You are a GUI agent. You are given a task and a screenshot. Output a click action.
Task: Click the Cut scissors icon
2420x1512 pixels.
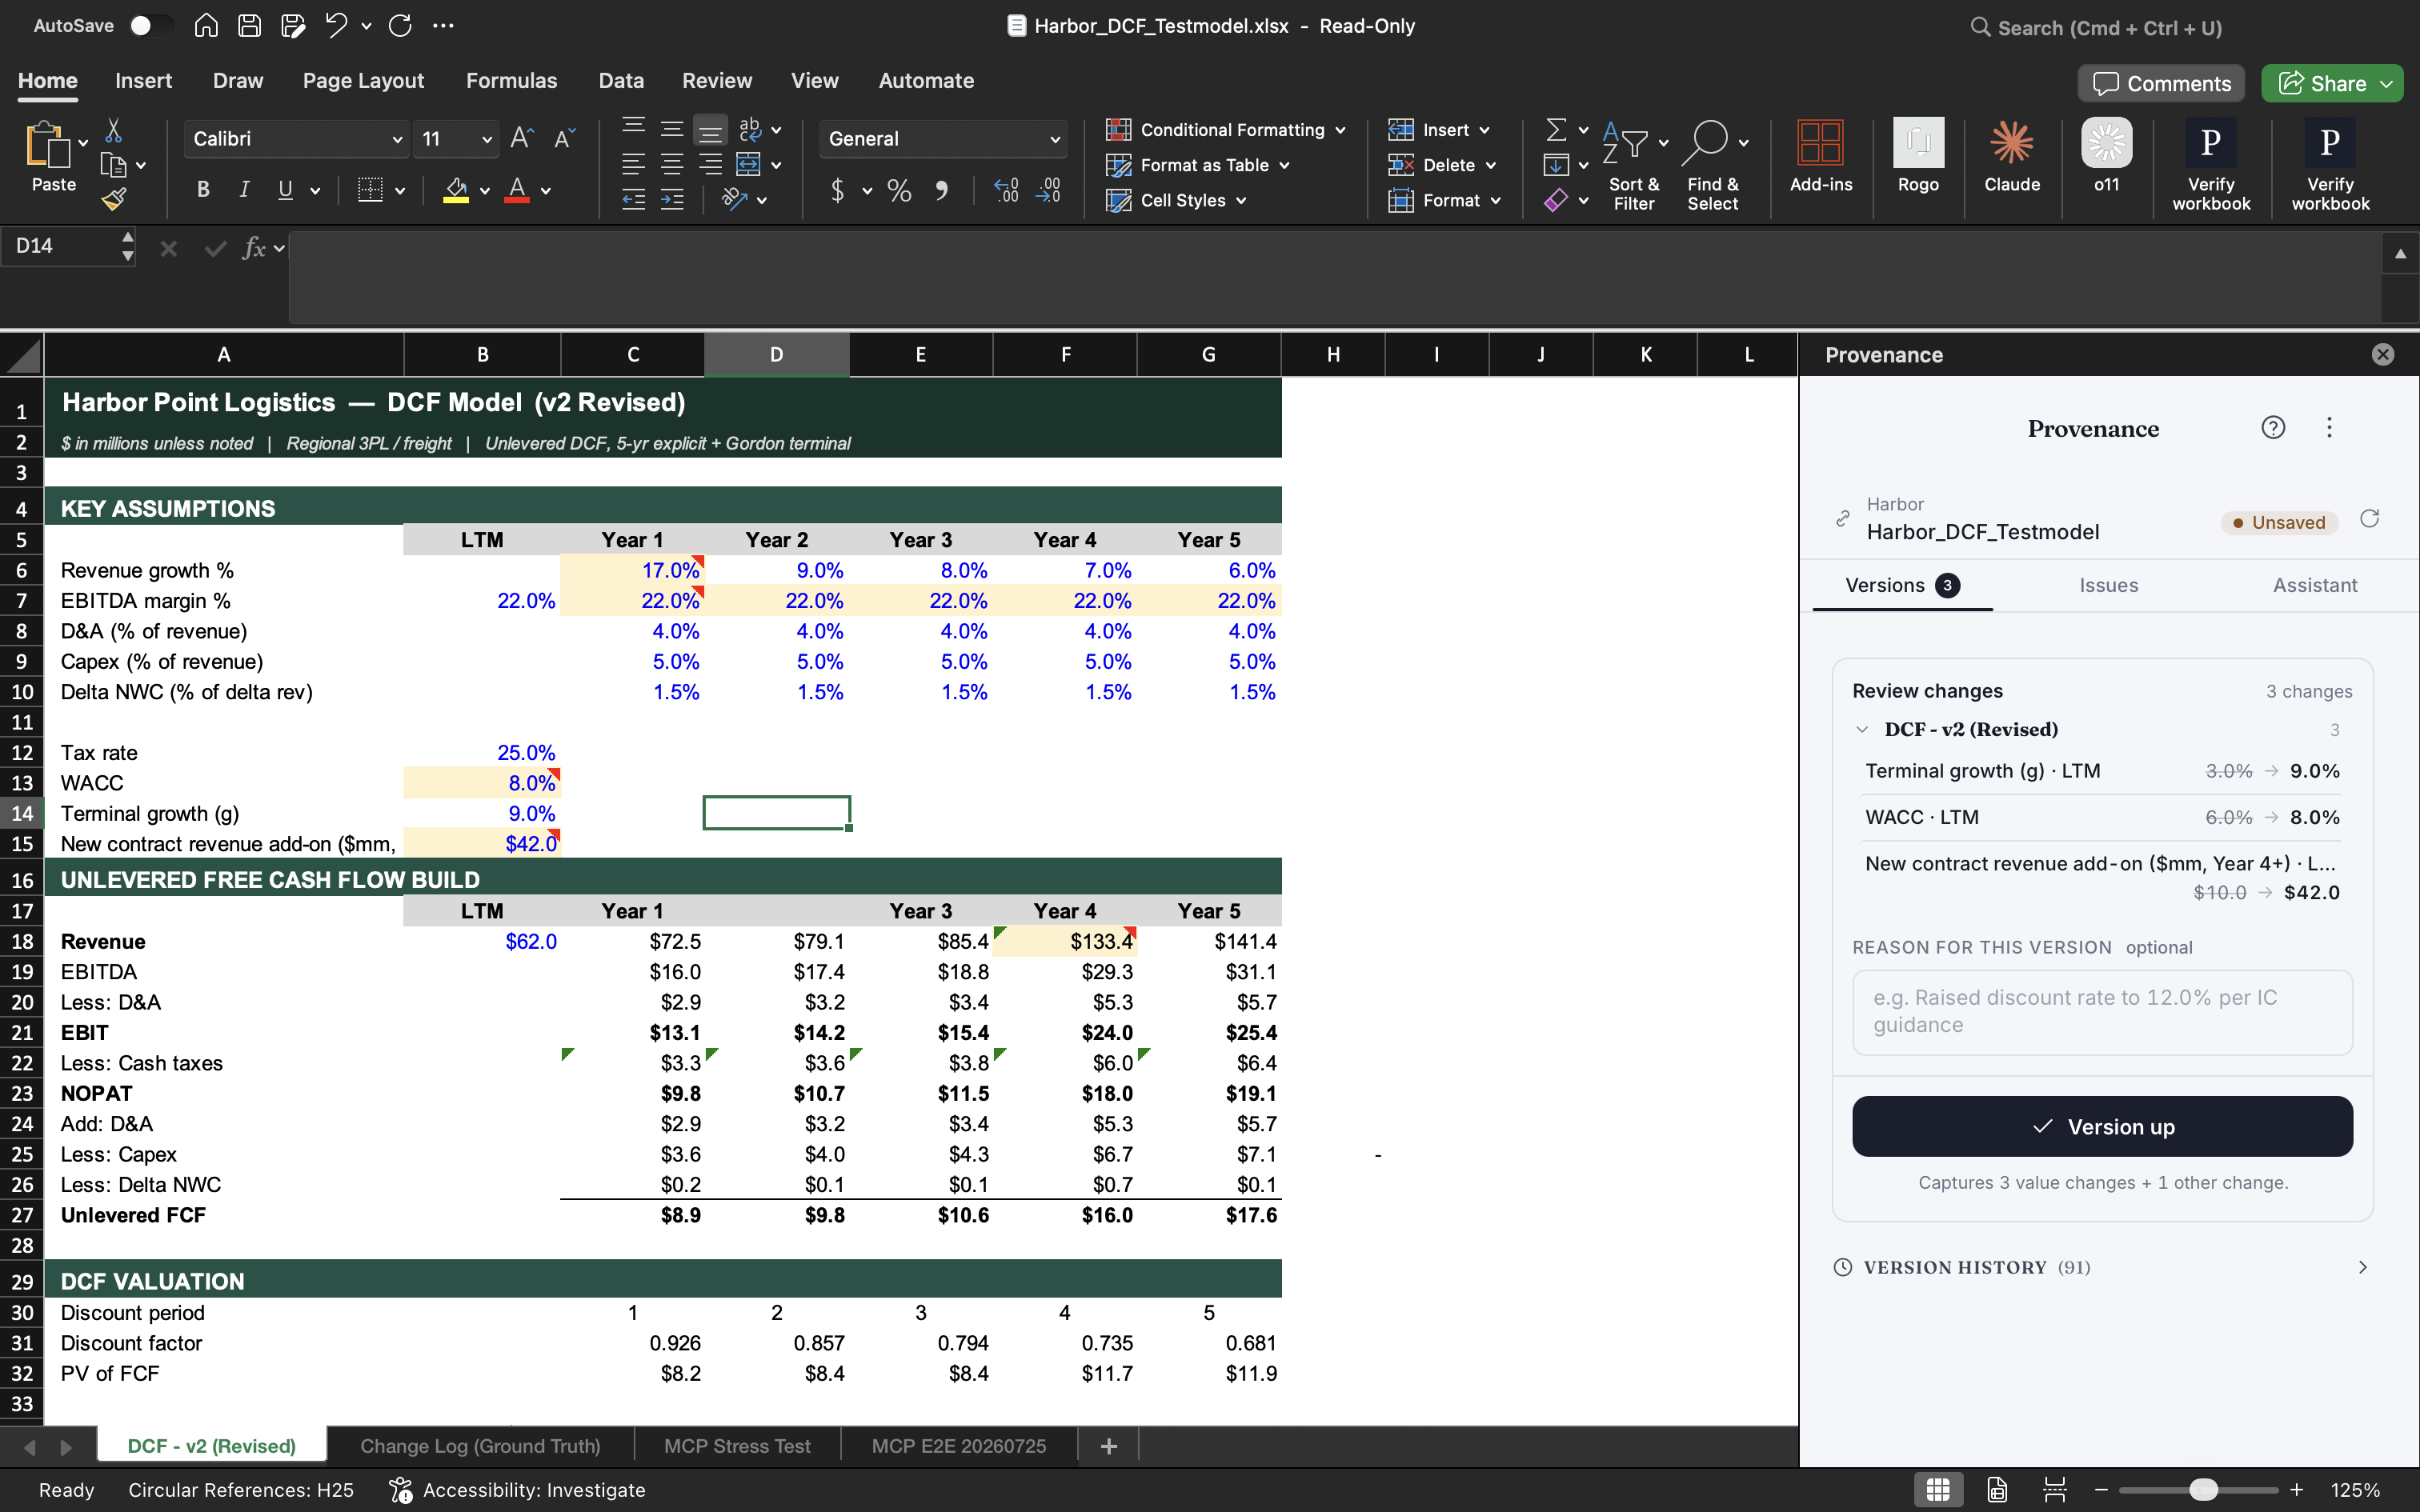(114, 131)
